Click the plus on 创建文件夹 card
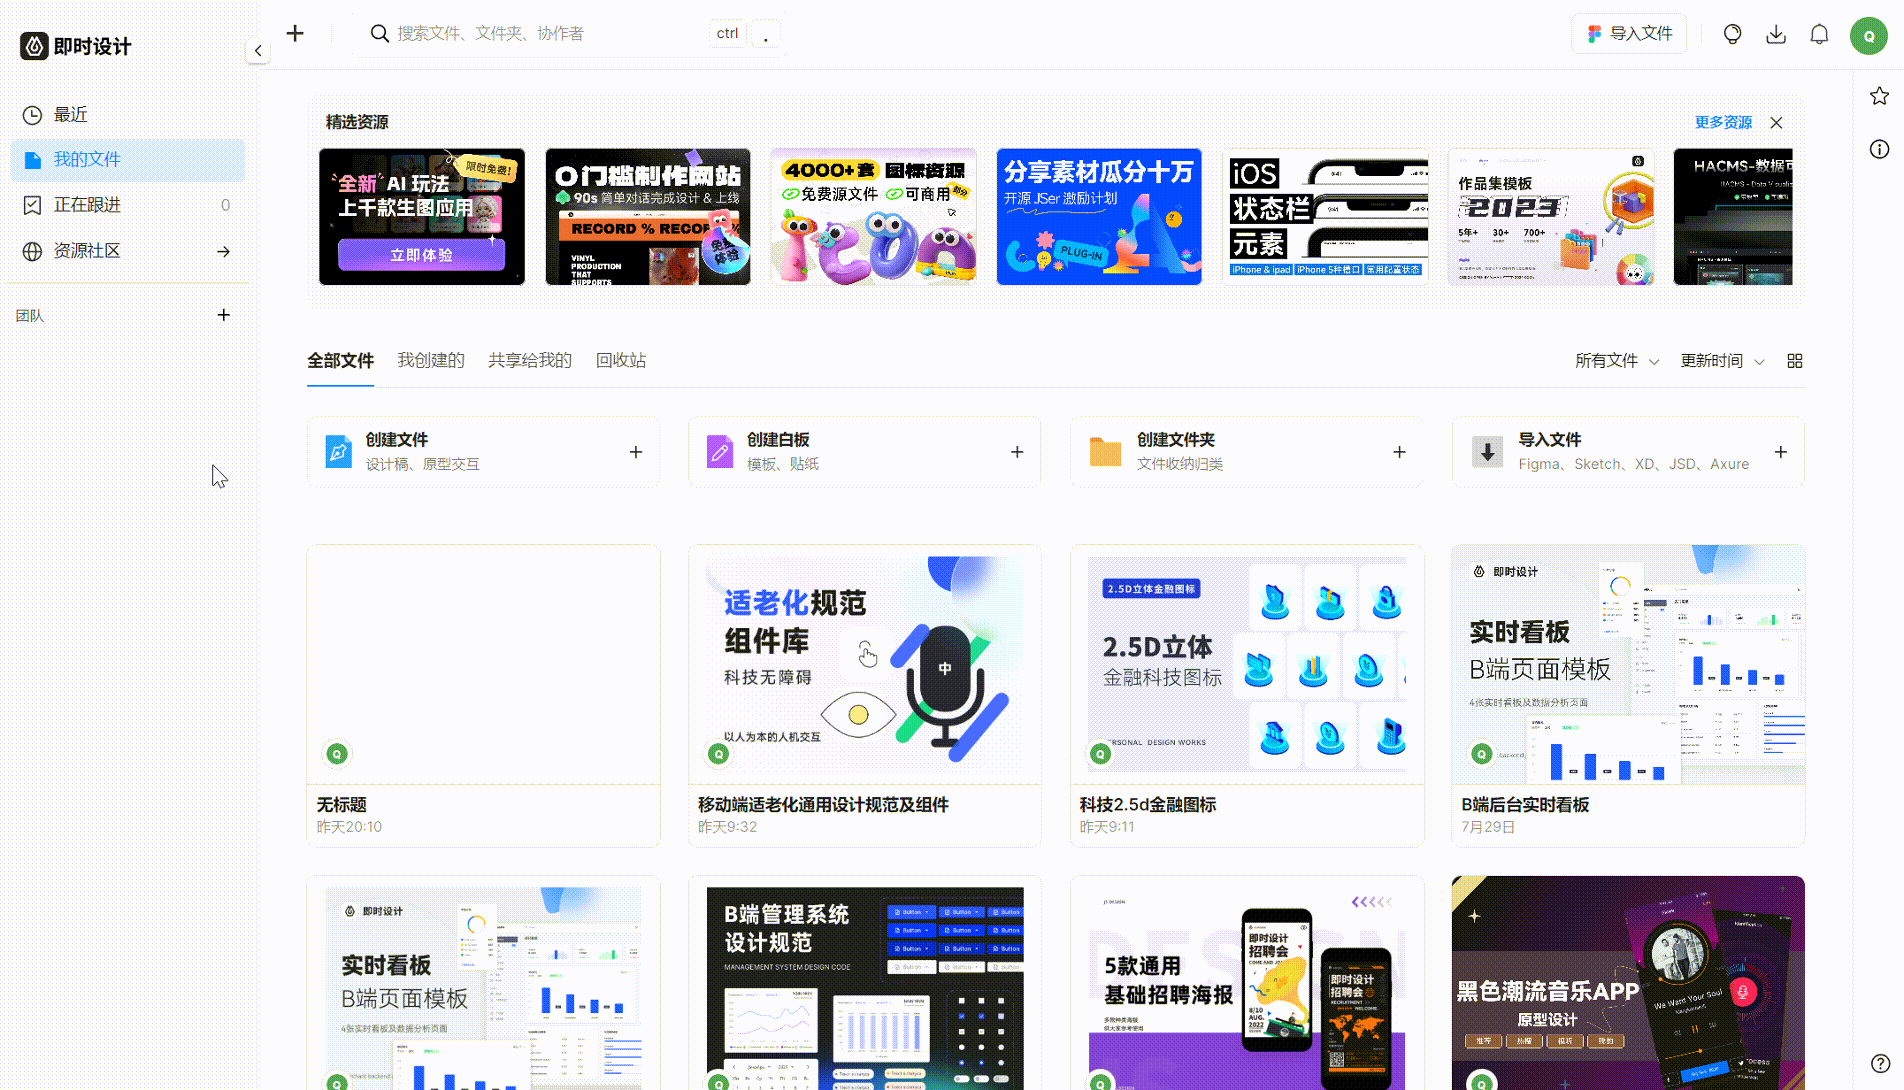This screenshot has height=1090, width=1904. pyautogui.click(x=1399, y=452)
